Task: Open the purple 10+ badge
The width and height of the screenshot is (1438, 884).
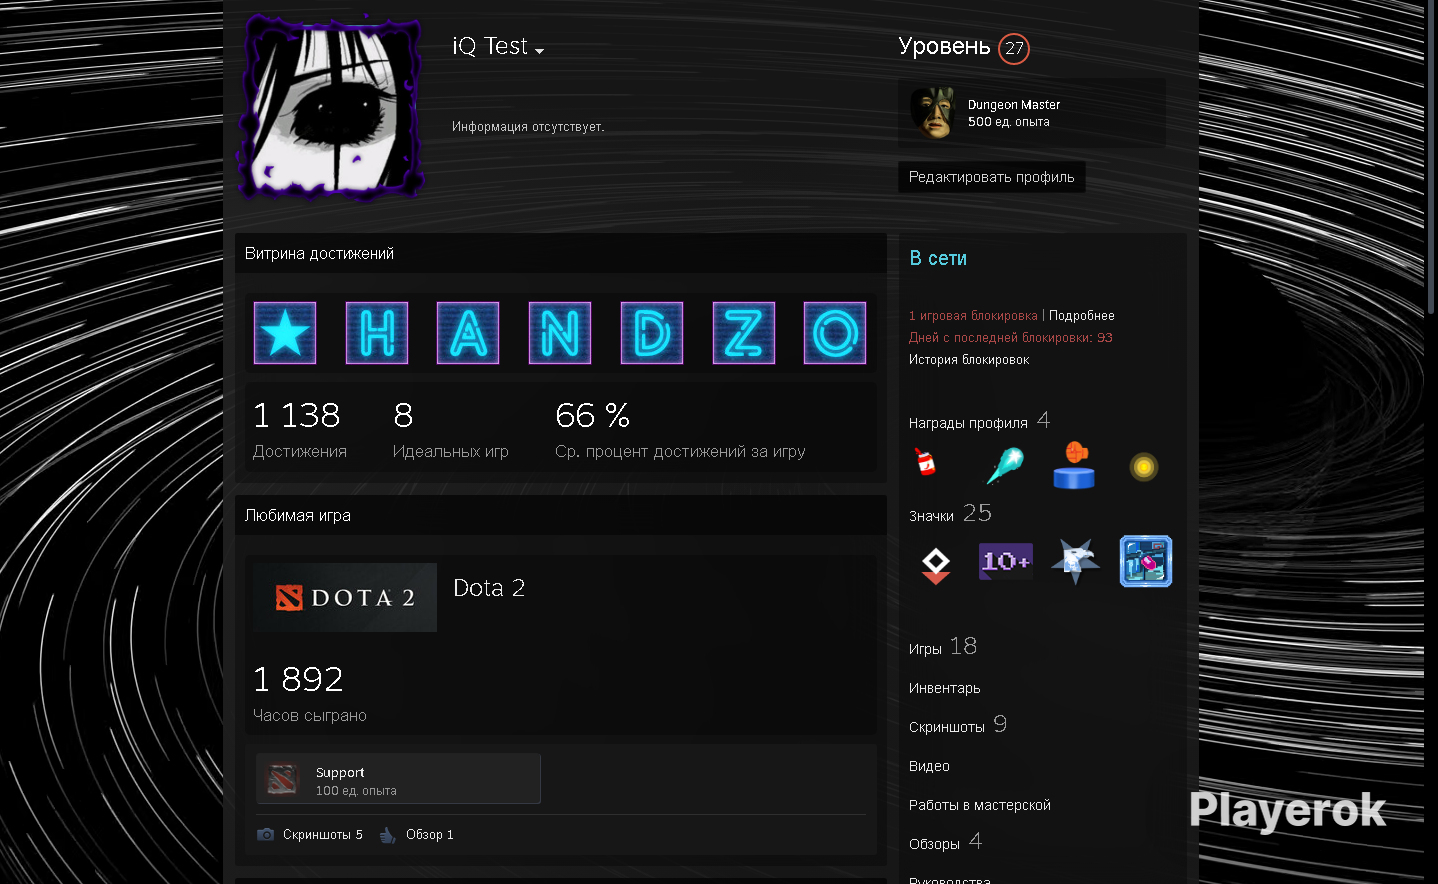Action: (1006, 561)
